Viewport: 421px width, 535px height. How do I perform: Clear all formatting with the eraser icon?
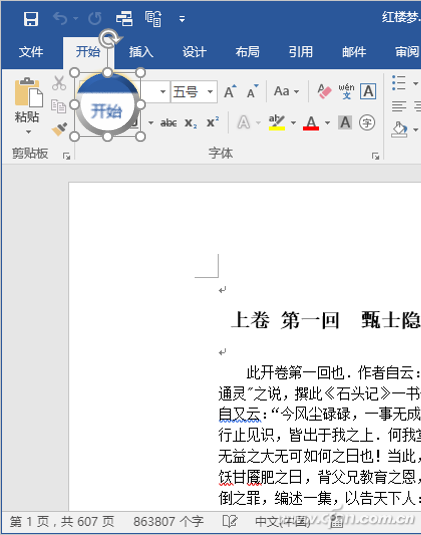pos(324,91)
